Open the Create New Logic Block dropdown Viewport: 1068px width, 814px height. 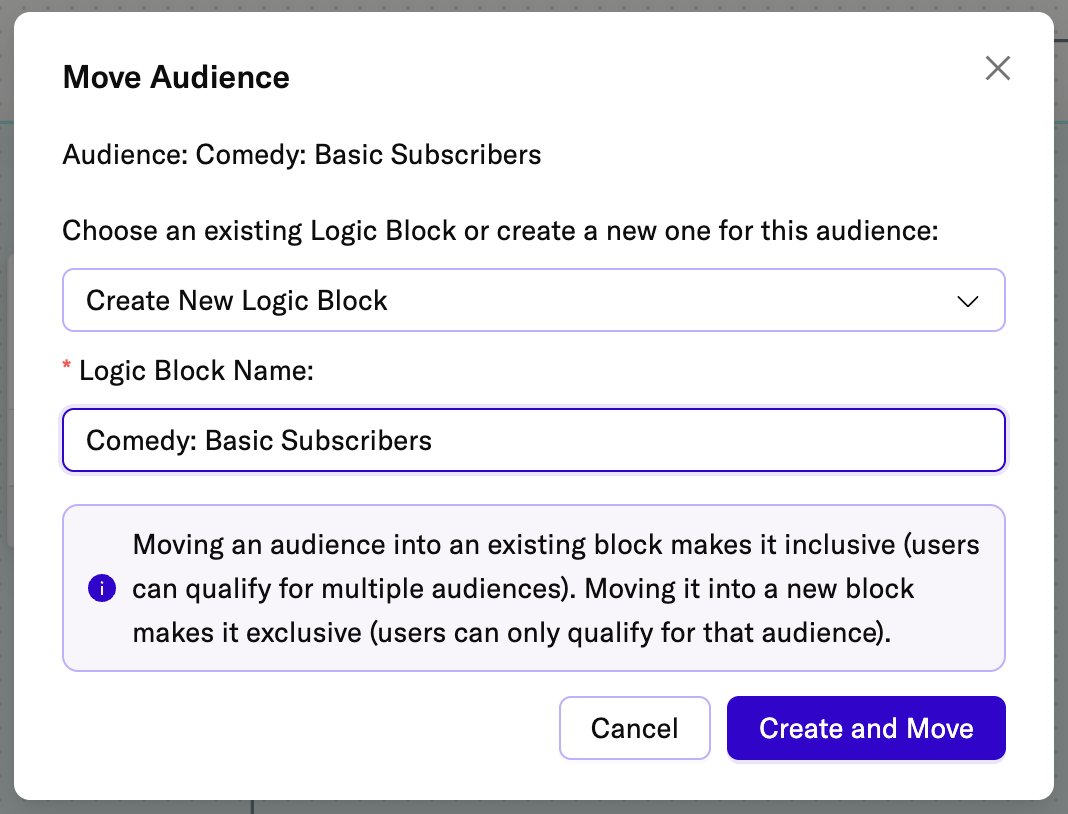[x=533, y=300]
